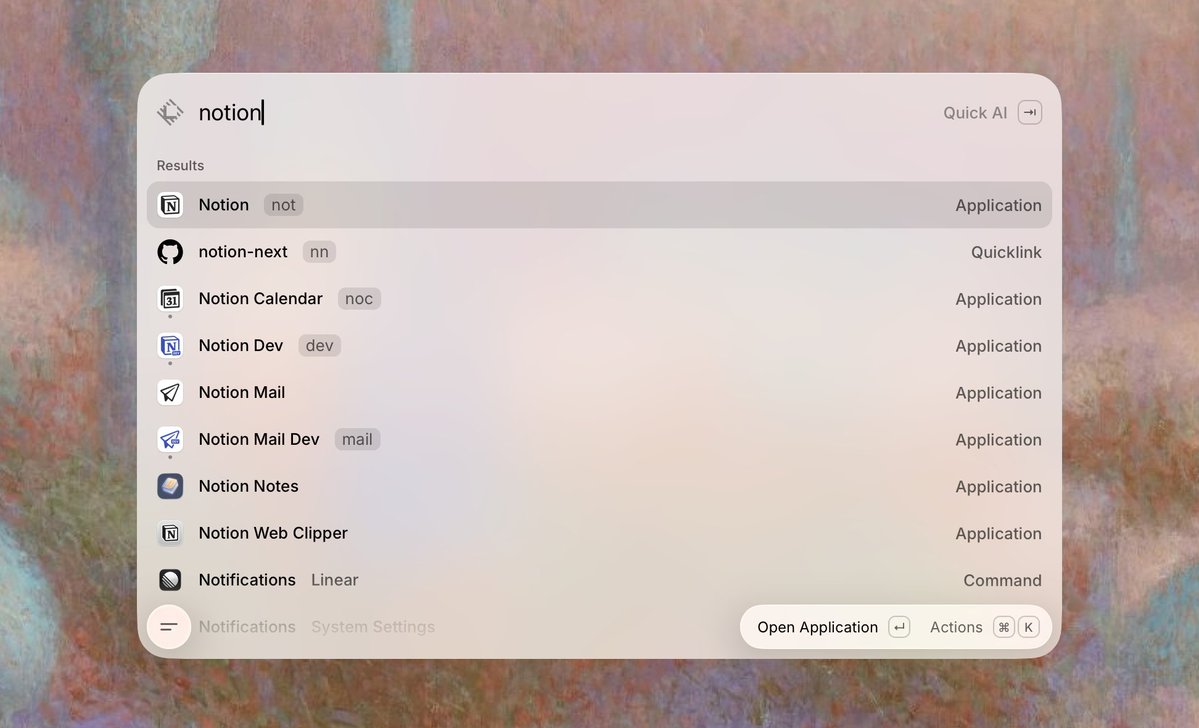Image resolution: width=1199 pixels, height=728 pixels.
Task: Select the Notion Calendar result
Action: tap(600, 299)
